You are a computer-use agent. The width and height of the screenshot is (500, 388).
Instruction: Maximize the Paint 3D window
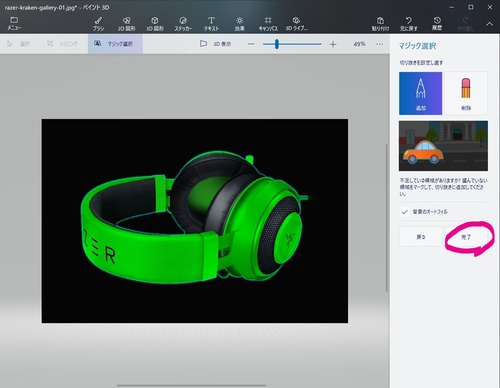tap(471, 7)
